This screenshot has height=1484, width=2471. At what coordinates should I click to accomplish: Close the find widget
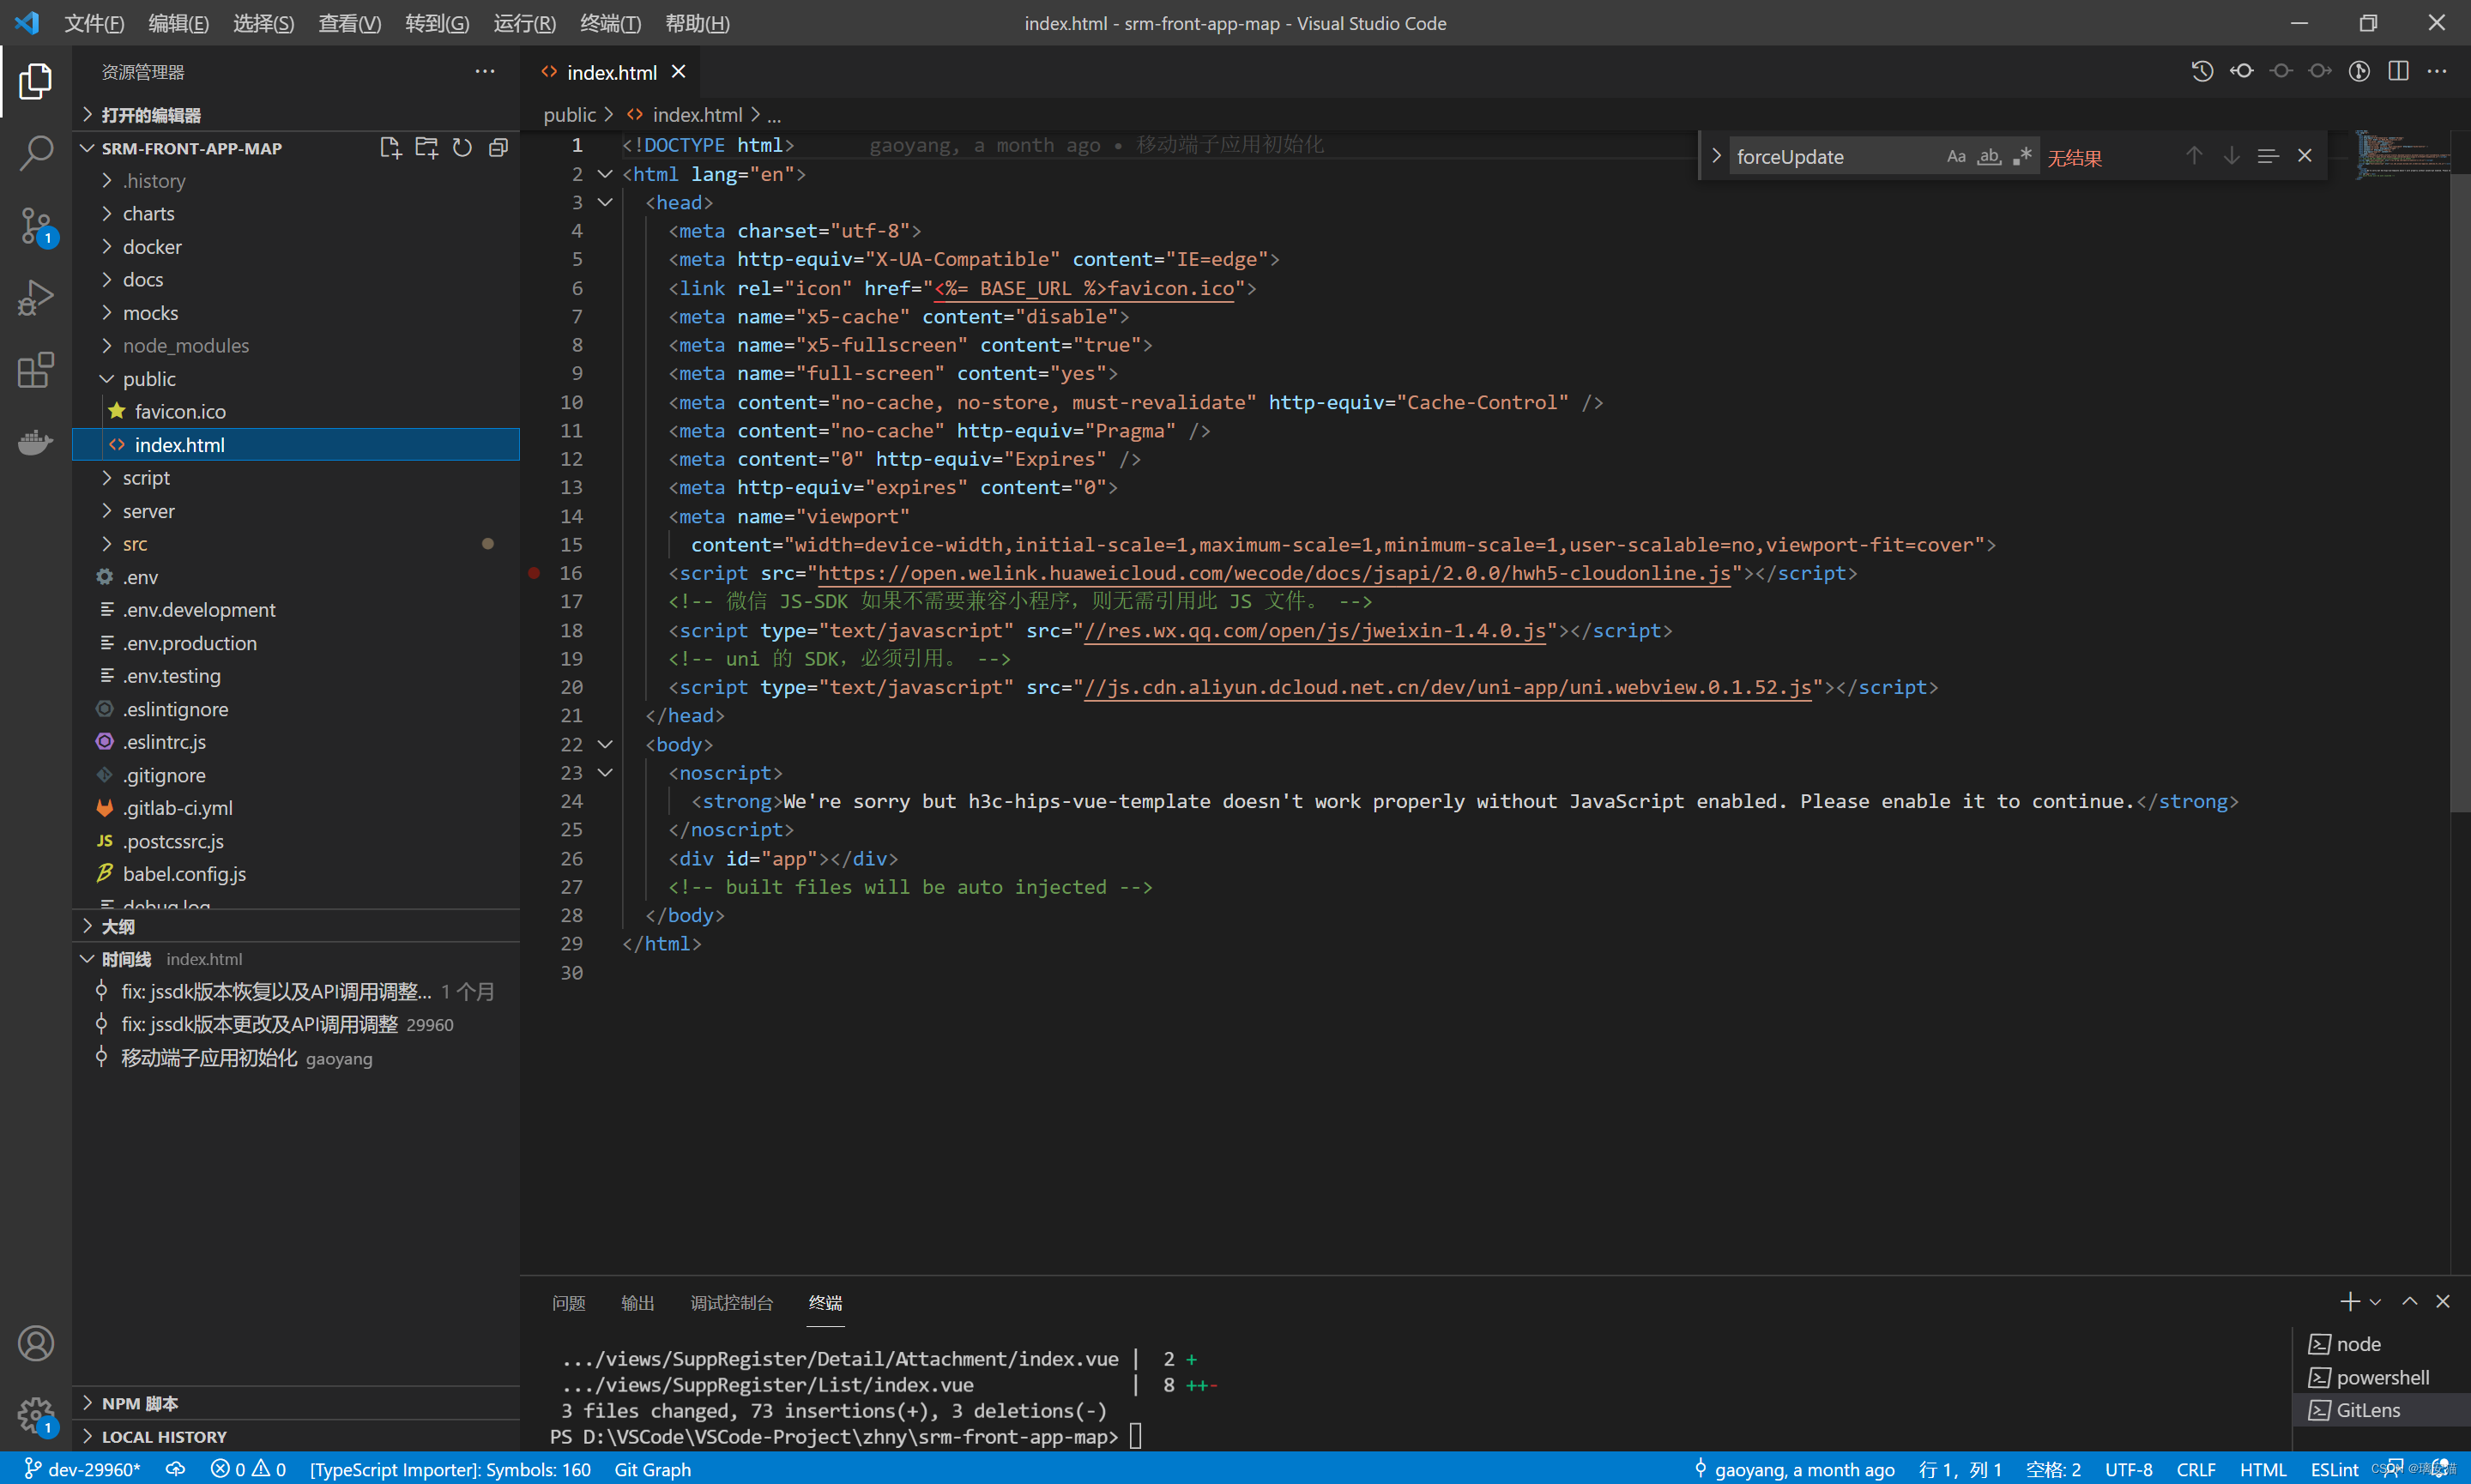[2305, 156]
